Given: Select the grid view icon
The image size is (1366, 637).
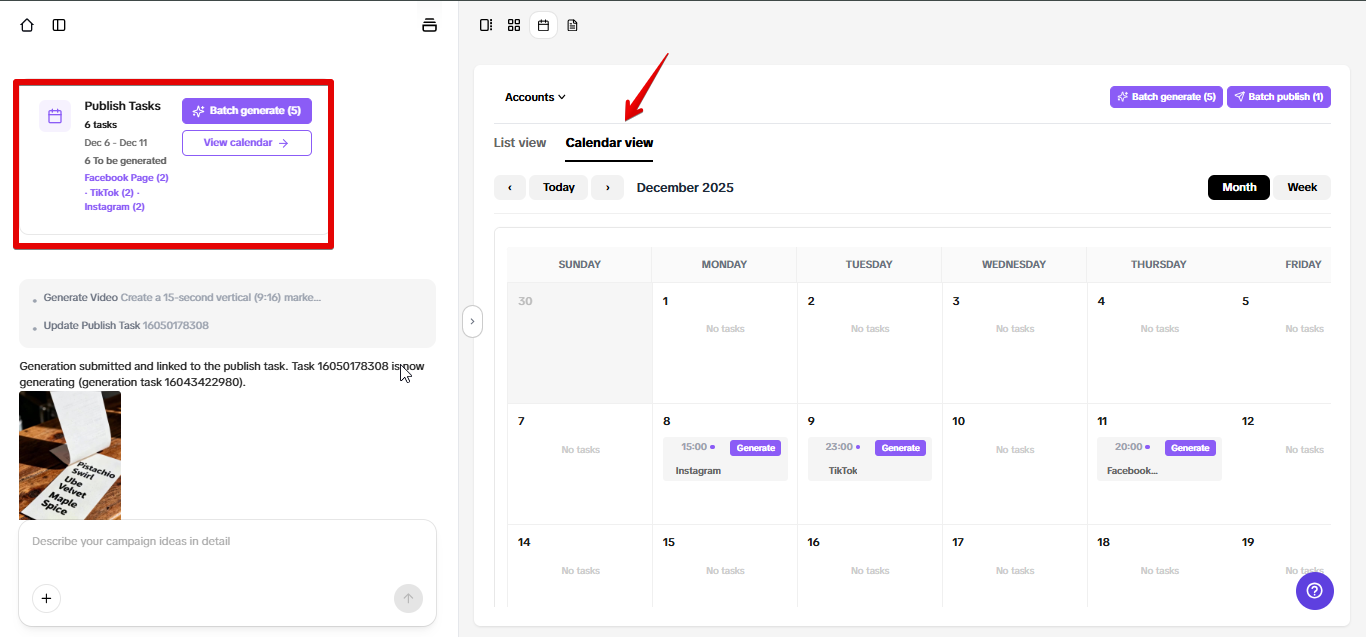Looking at the screenshot, I should [x=514, y=25].
